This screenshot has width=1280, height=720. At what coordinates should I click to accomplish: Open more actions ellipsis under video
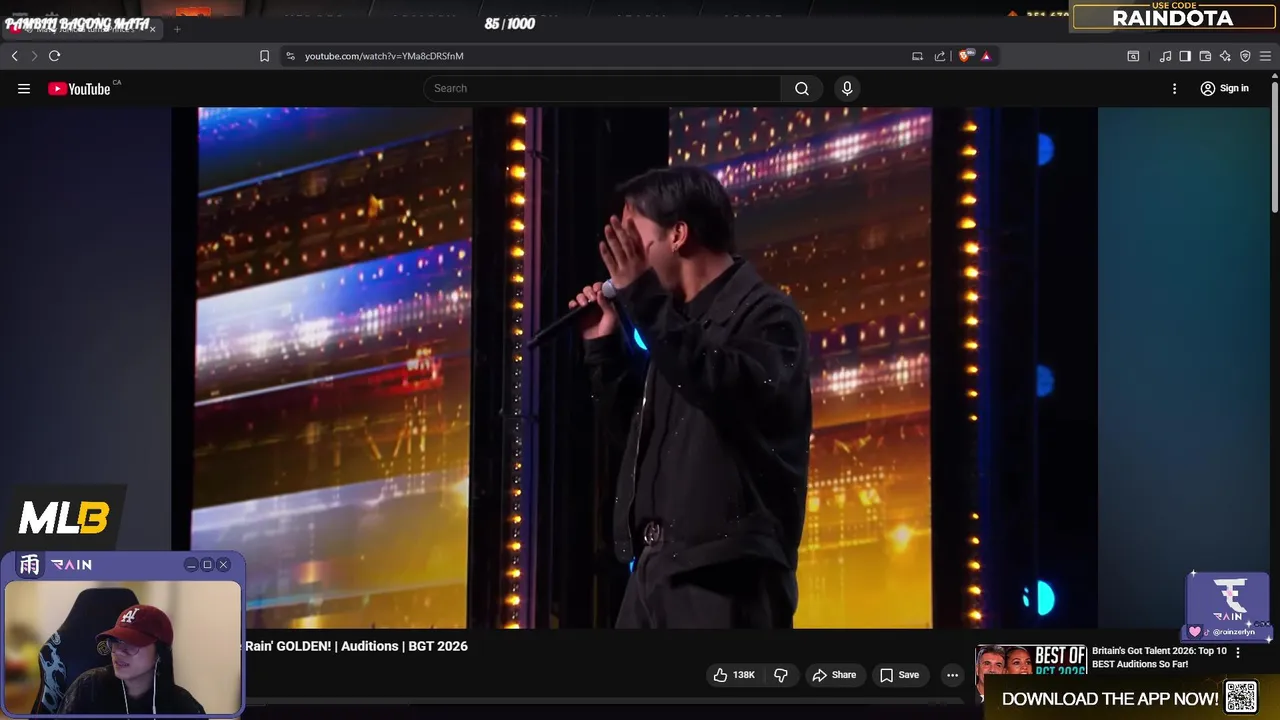952,675
